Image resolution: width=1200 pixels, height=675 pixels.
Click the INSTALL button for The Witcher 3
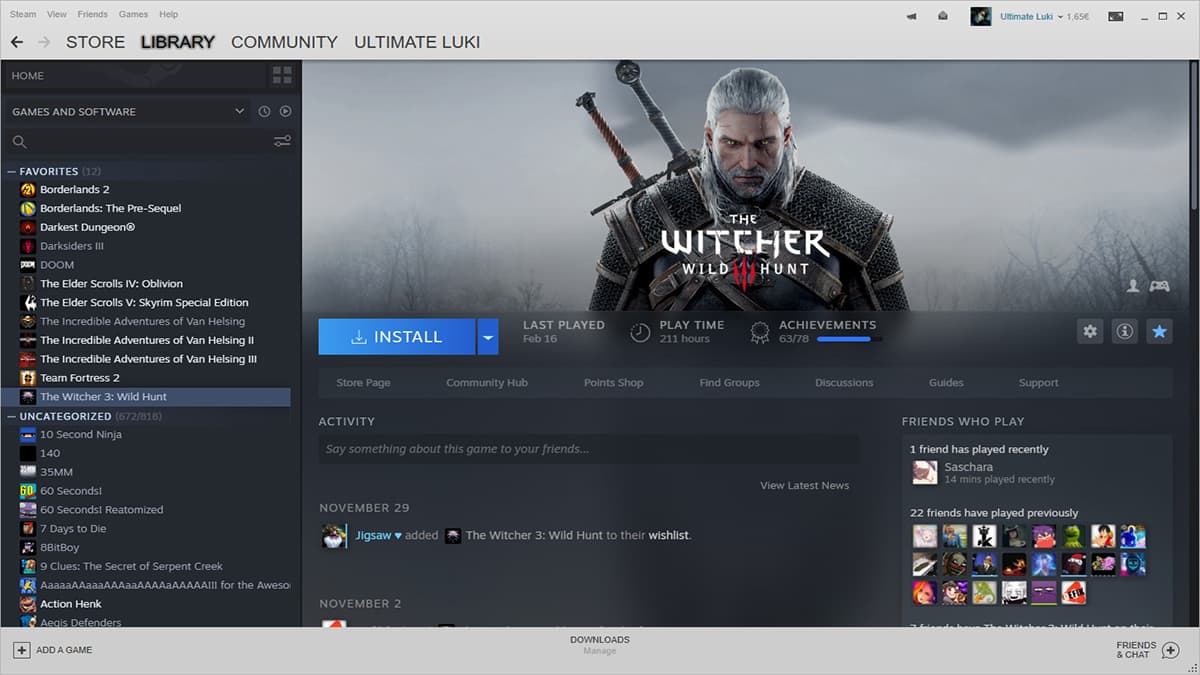click(396, 336)
